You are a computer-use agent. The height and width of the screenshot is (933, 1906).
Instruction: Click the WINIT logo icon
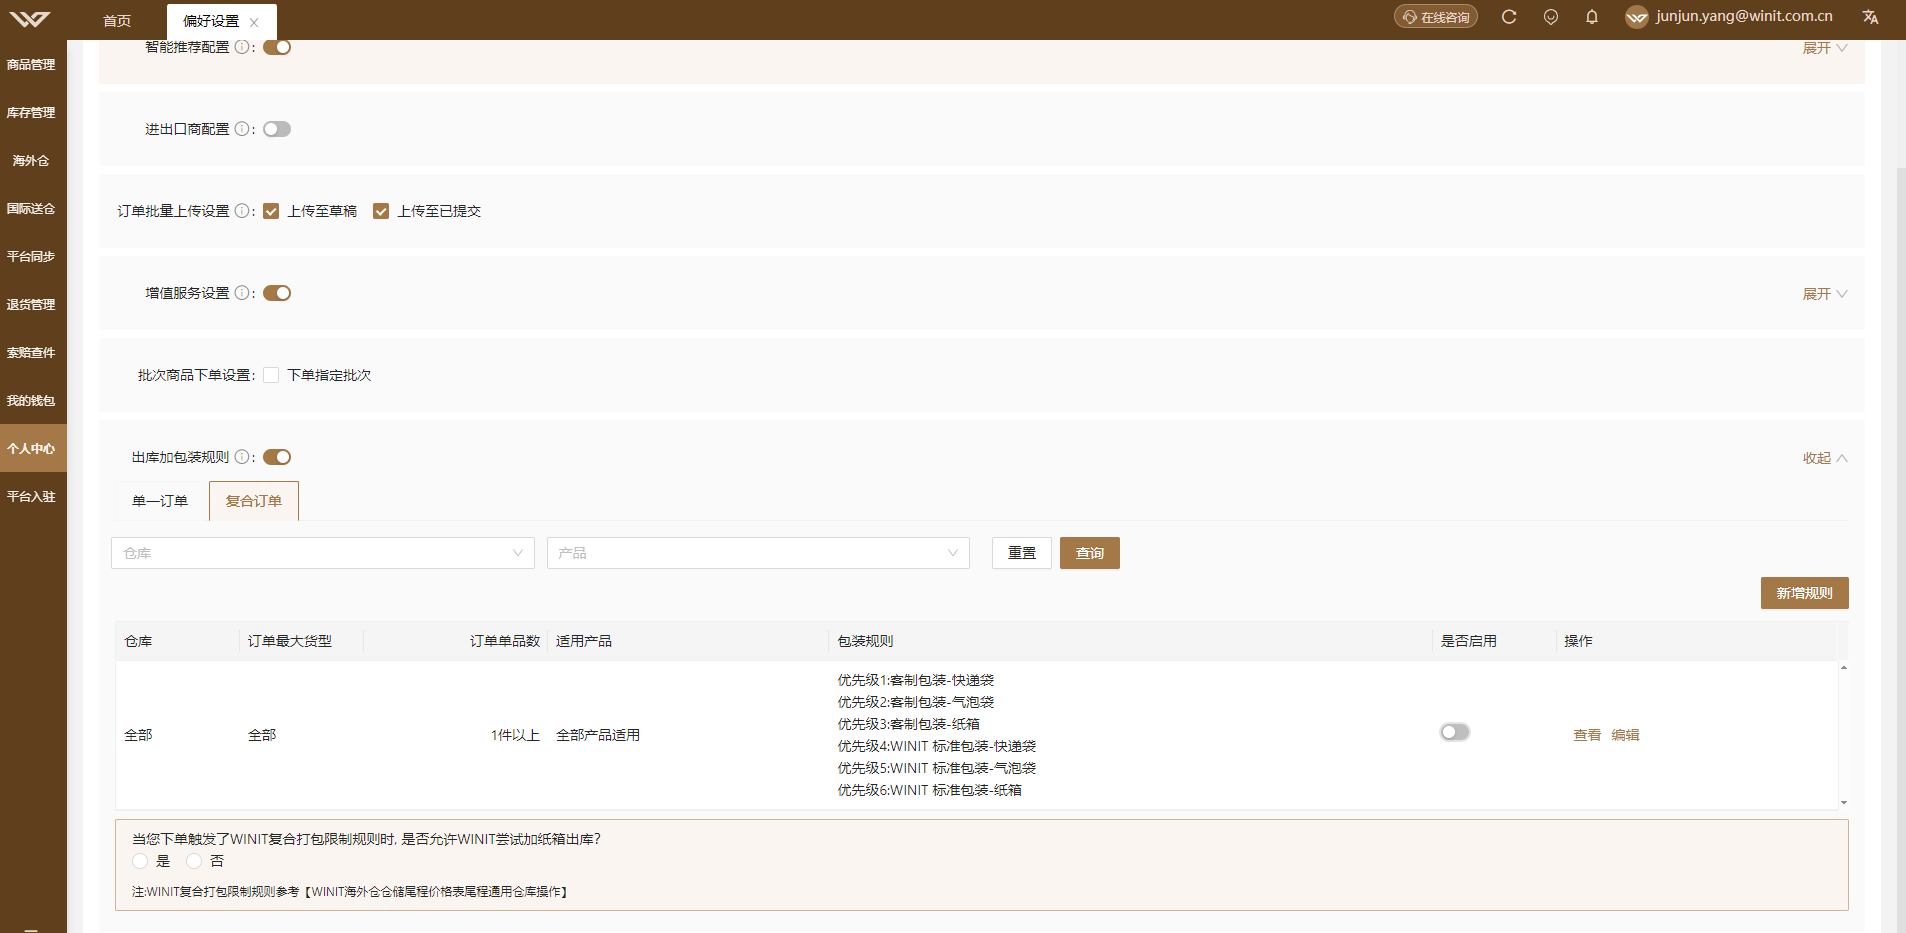click(x=29, y=19)
